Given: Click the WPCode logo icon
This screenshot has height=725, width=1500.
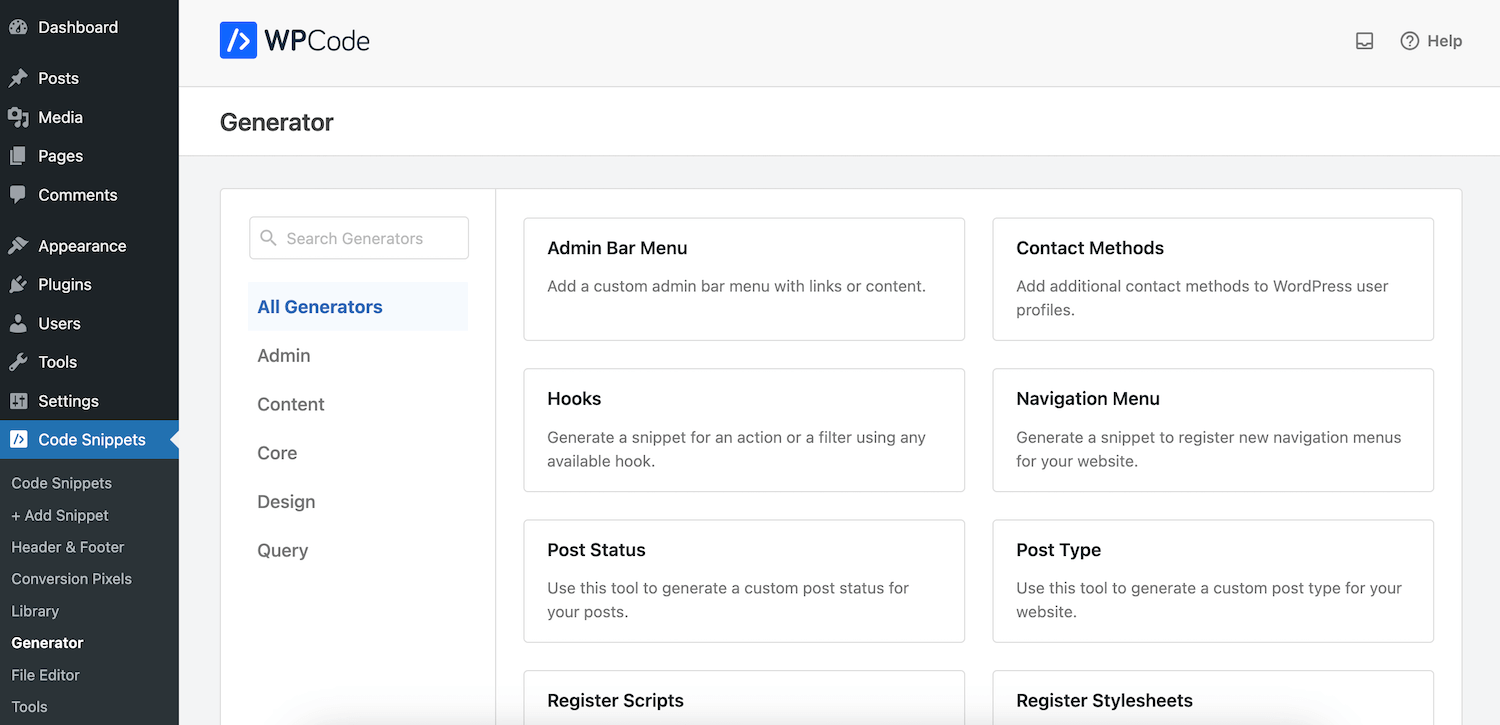Looking at the screenshot, I should coord(238,41).
